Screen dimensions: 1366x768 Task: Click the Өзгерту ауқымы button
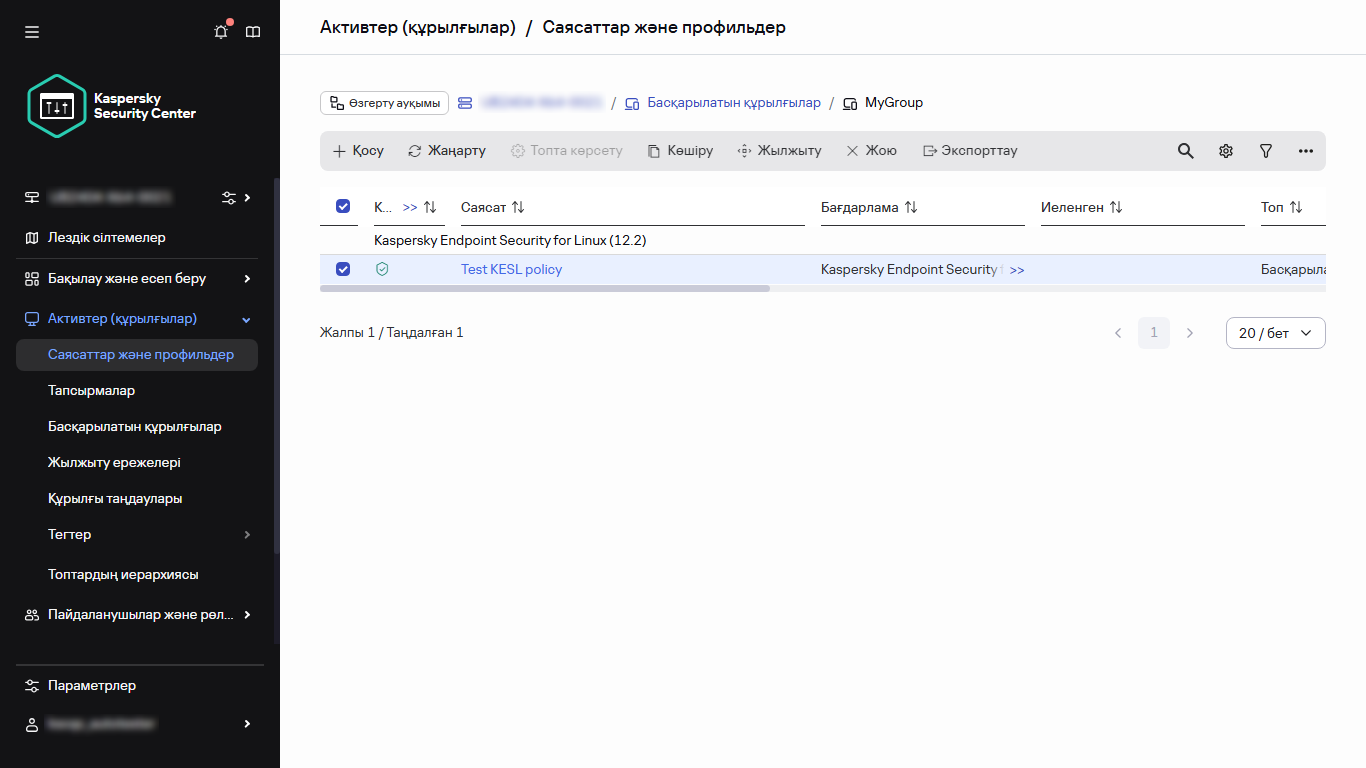[x=384, y=103]
